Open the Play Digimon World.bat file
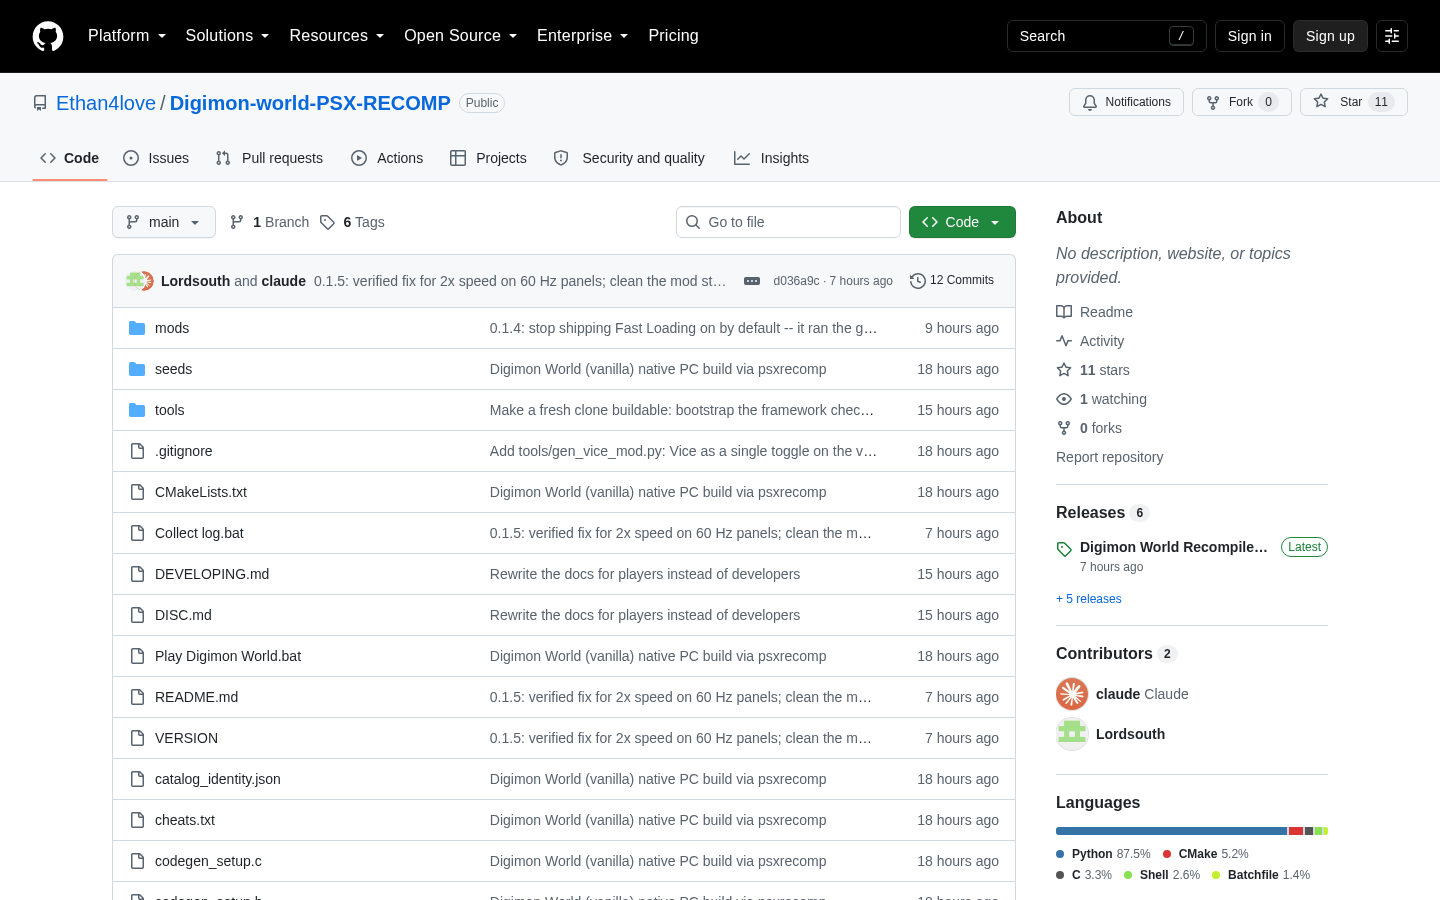 (228, 656)
